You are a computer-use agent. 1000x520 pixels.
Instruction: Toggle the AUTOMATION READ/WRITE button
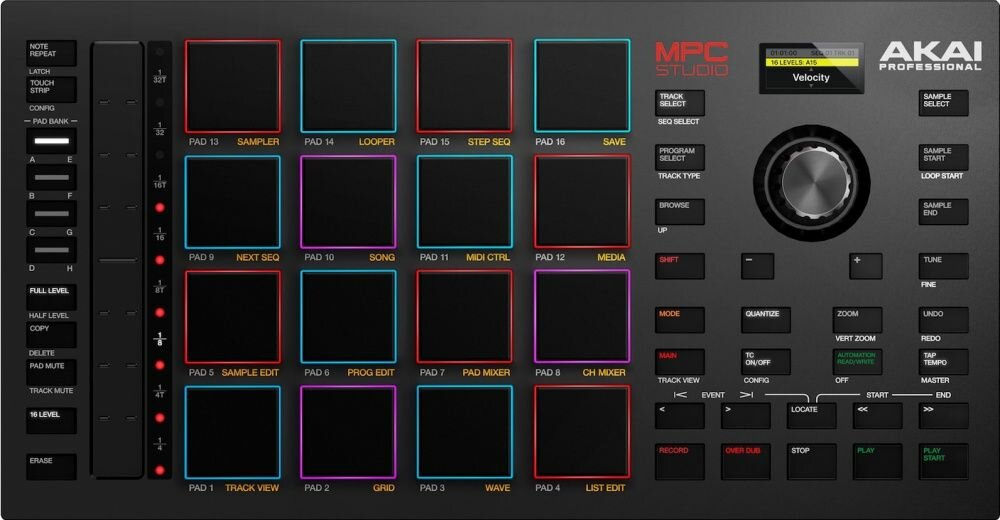coord(857,362)
